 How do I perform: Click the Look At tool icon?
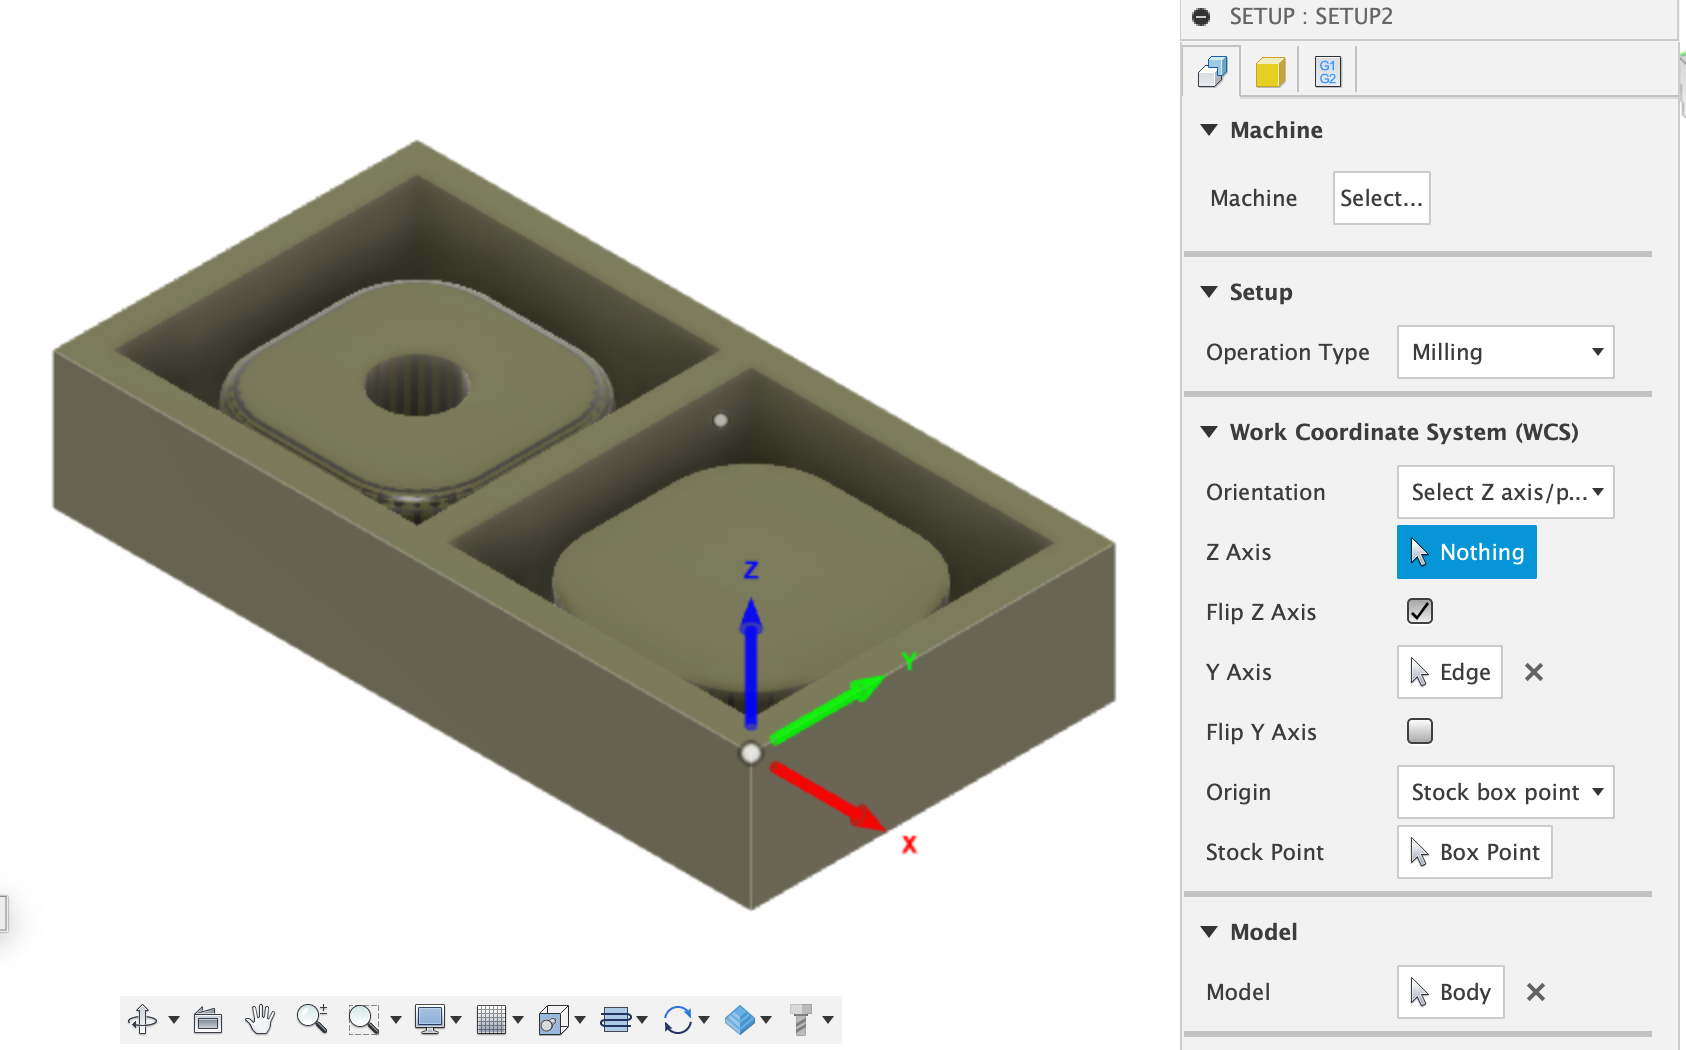point(208,1019)
